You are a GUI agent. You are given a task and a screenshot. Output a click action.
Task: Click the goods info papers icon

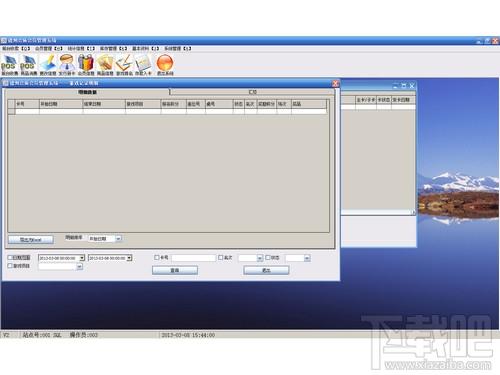pos(105,62)
